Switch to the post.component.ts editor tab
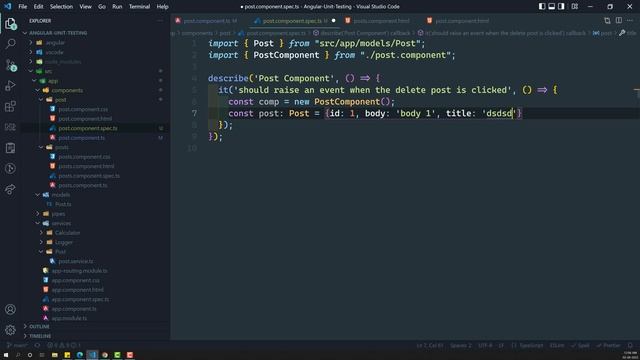Screen dimensions: 640x360 coord(206,21)
